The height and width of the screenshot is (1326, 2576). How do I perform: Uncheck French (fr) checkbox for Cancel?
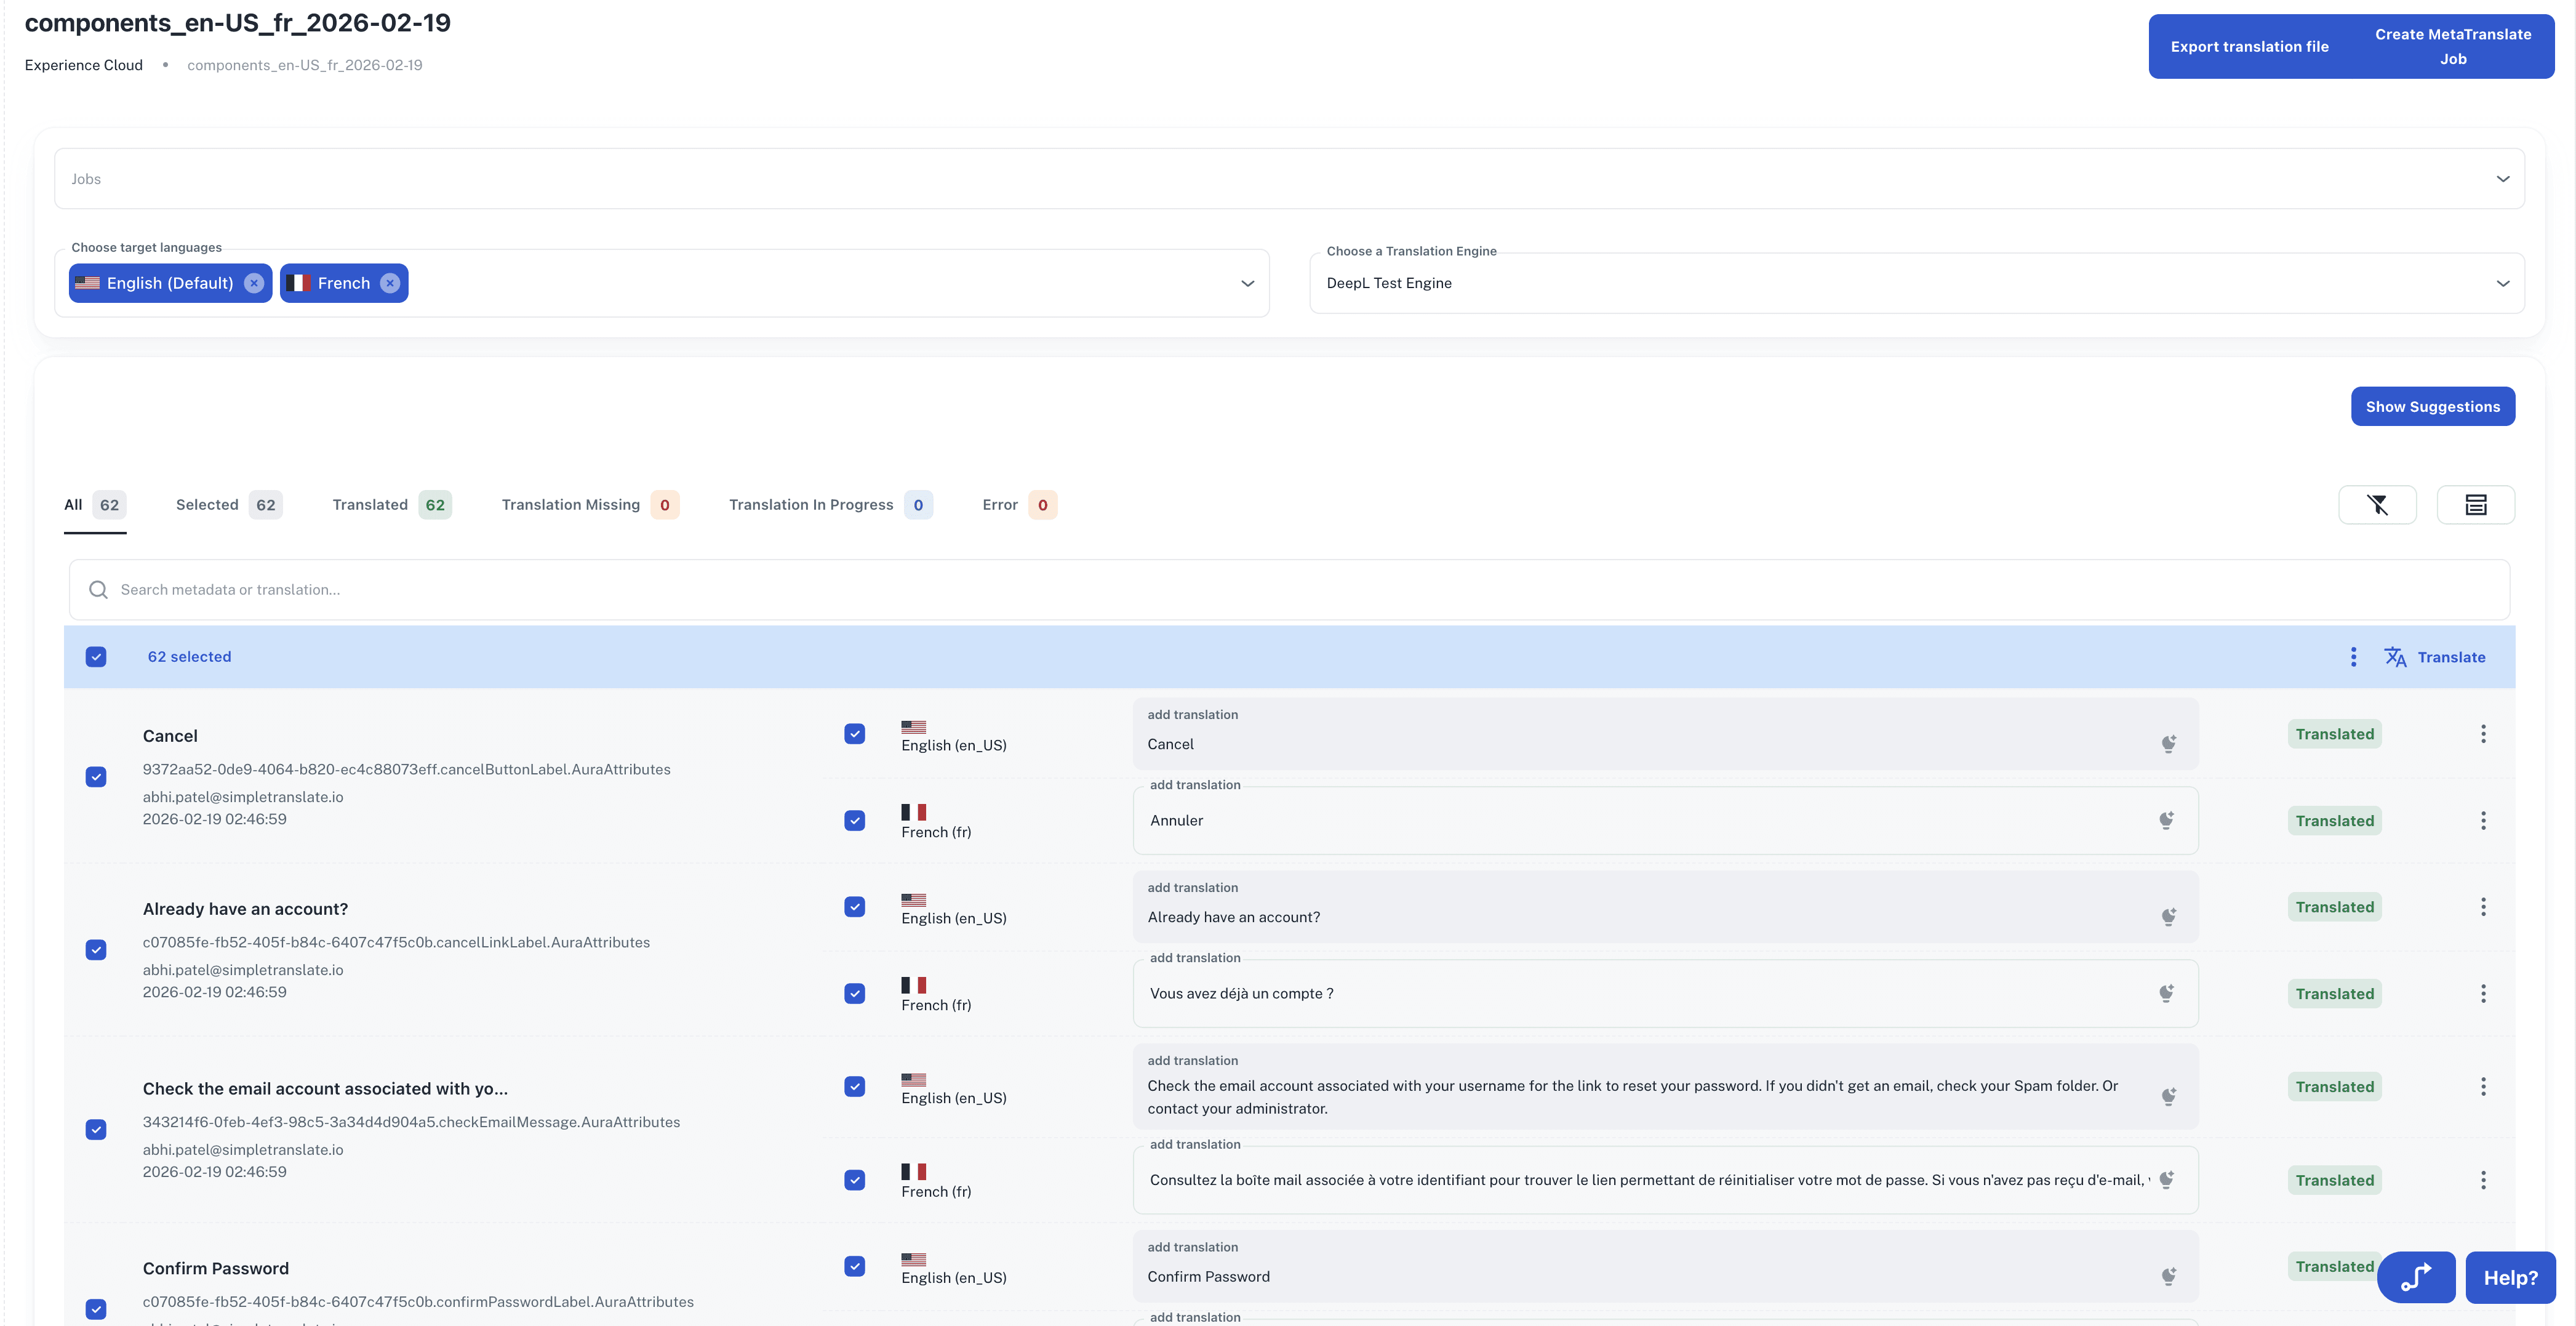(854, 821)
